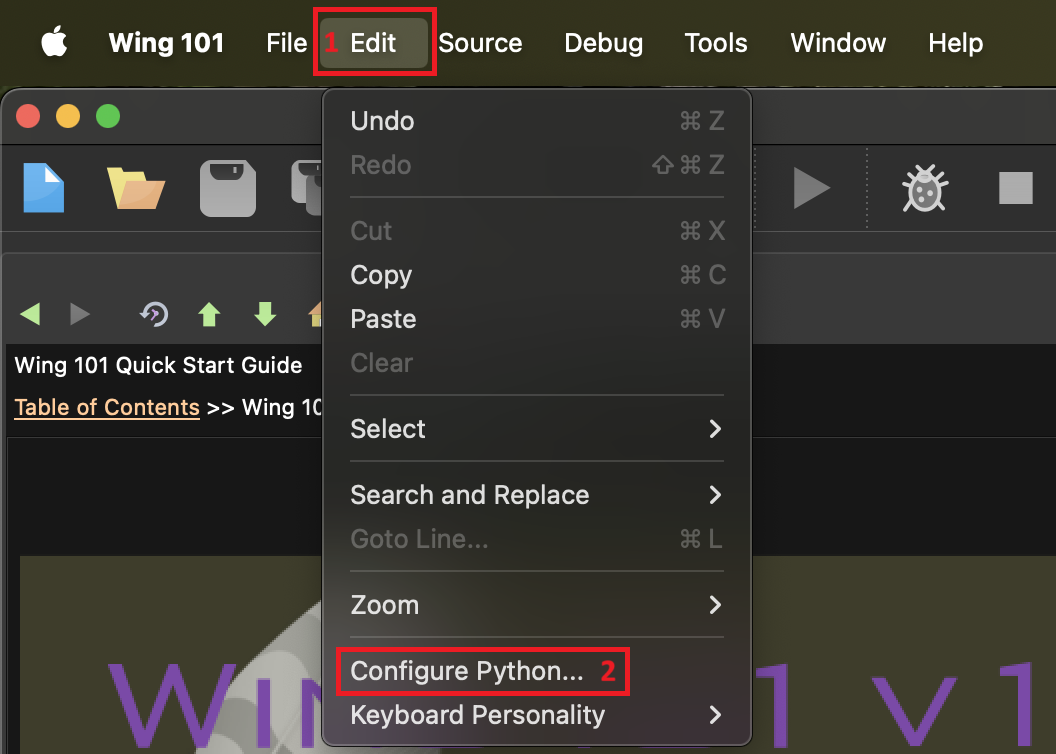Viewport: 1056px width, 754px height.
Task: Click the Save floppy disk icon
Action: [x=228, y=188]
